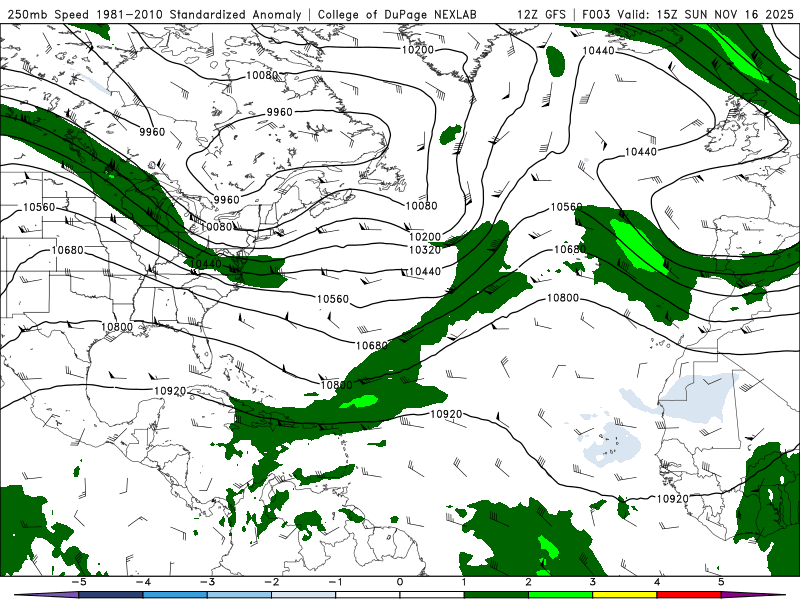Click the colorbar scale value 5
This screenshot has height=600, width=800.
click(721, 582)
